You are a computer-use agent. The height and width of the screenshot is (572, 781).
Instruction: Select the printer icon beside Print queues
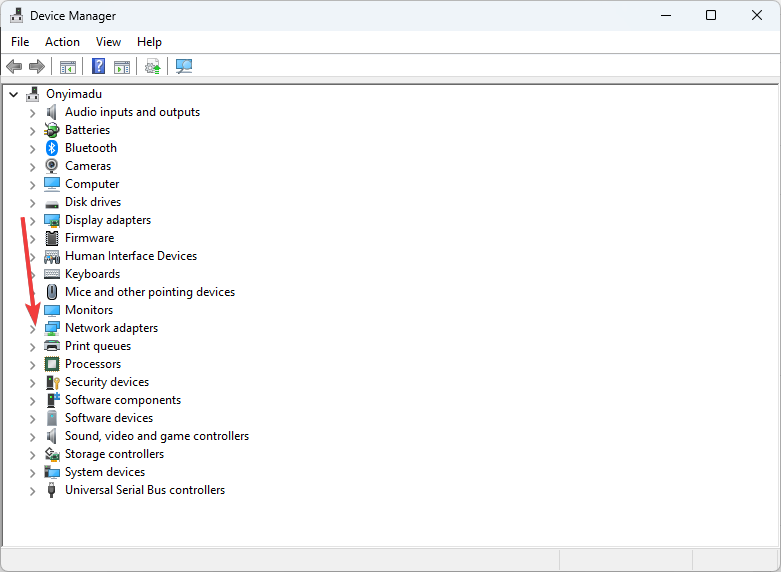(52, 346)
